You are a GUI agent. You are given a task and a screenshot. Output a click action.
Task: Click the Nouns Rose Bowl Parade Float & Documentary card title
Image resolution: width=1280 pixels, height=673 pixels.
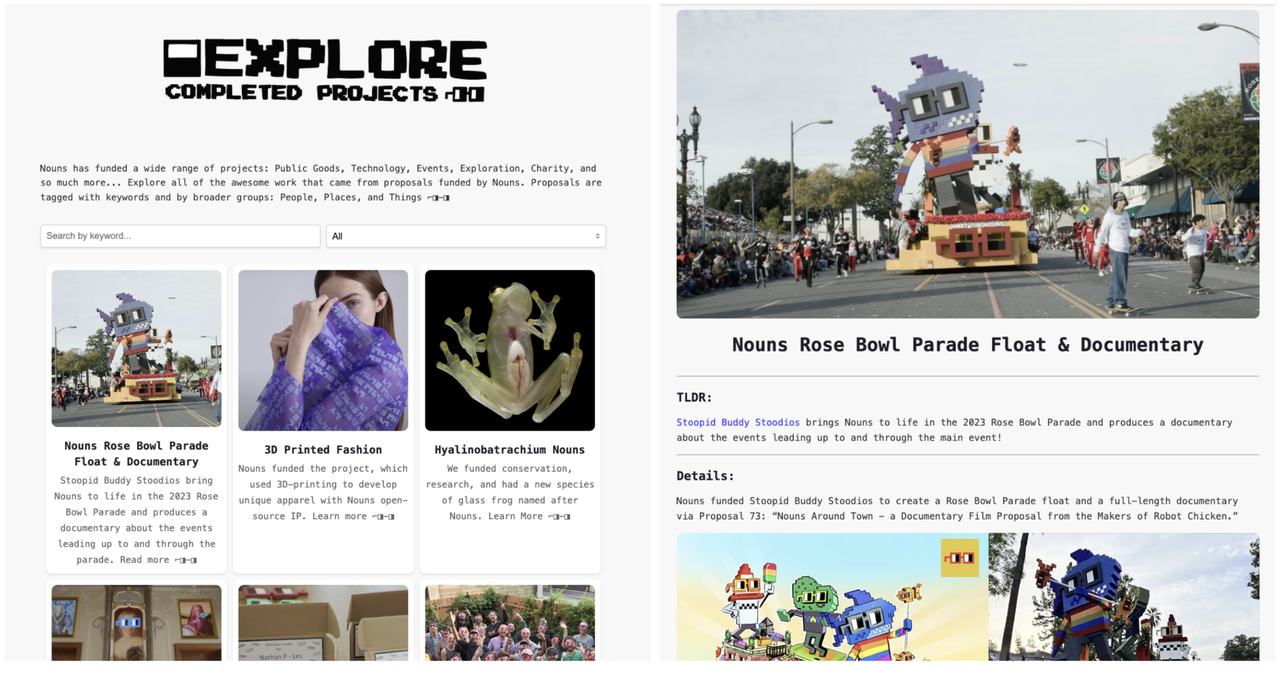tap(136, 454)
